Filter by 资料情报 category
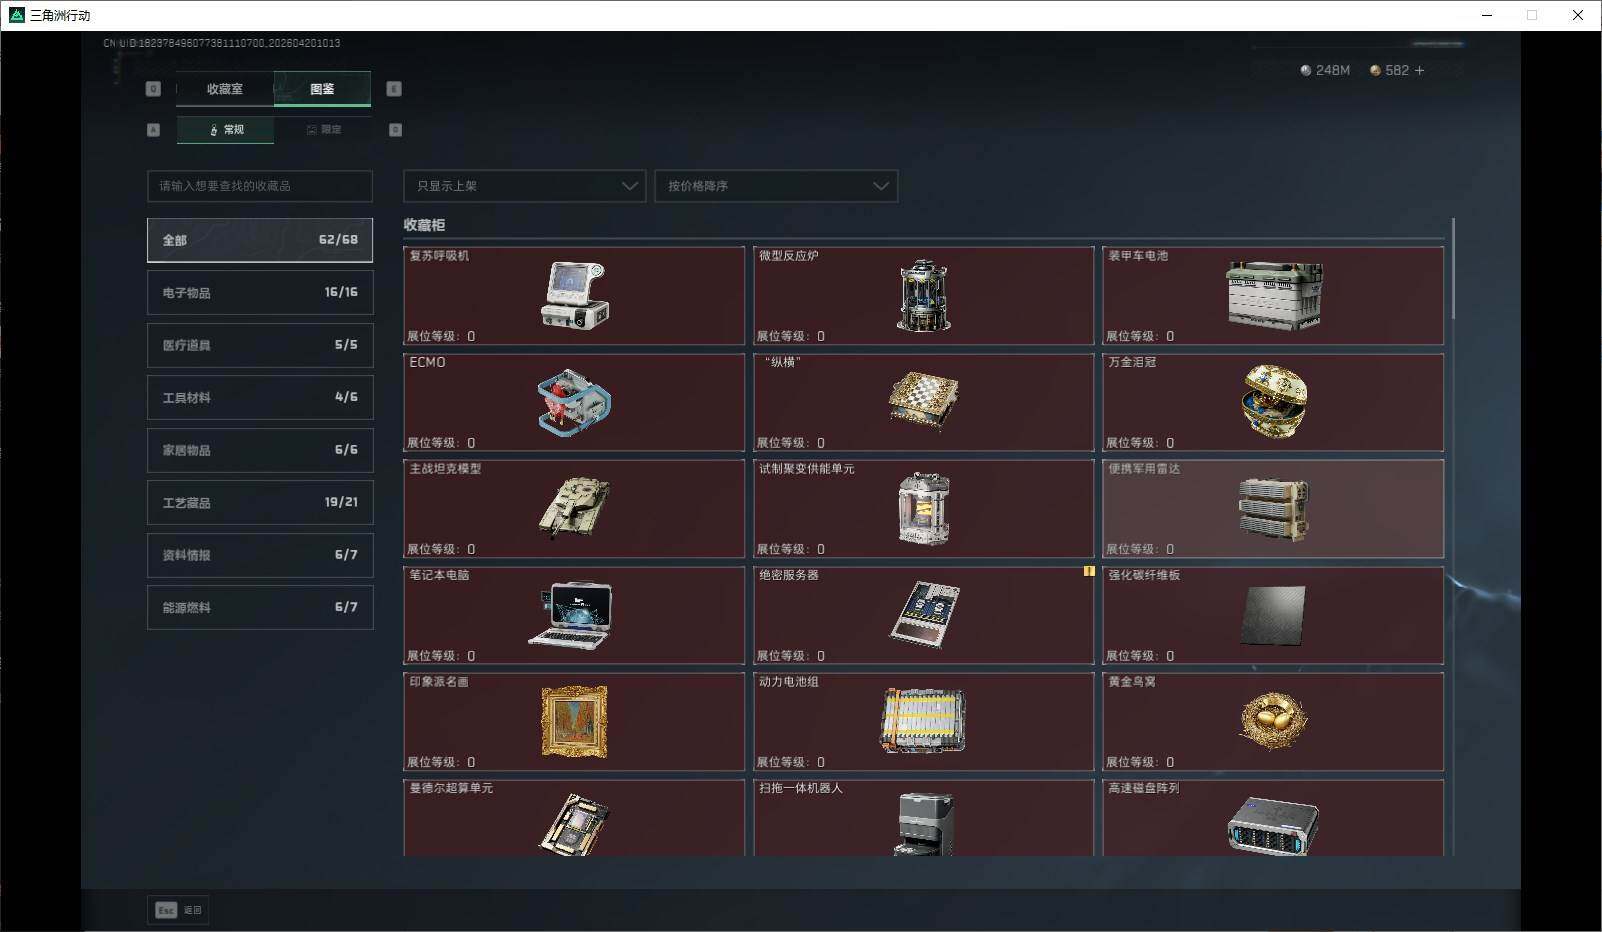Viewport: 1602px width, 932px height. tap(260, 555)
